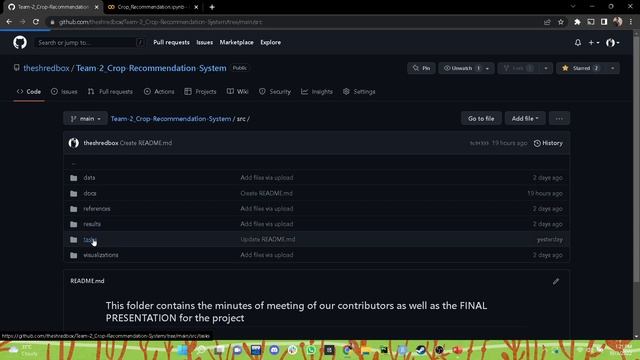Open the Windows Start button
The width and height of the screenshot is (640, 360).
[183, 350]
